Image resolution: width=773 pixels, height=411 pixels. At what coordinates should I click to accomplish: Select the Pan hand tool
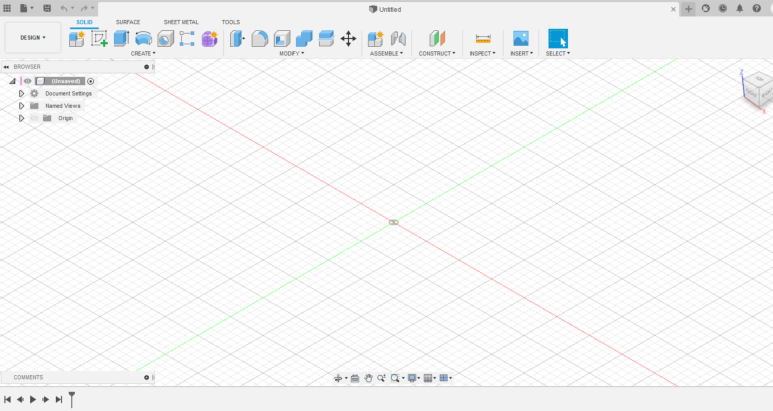[368, 378]
